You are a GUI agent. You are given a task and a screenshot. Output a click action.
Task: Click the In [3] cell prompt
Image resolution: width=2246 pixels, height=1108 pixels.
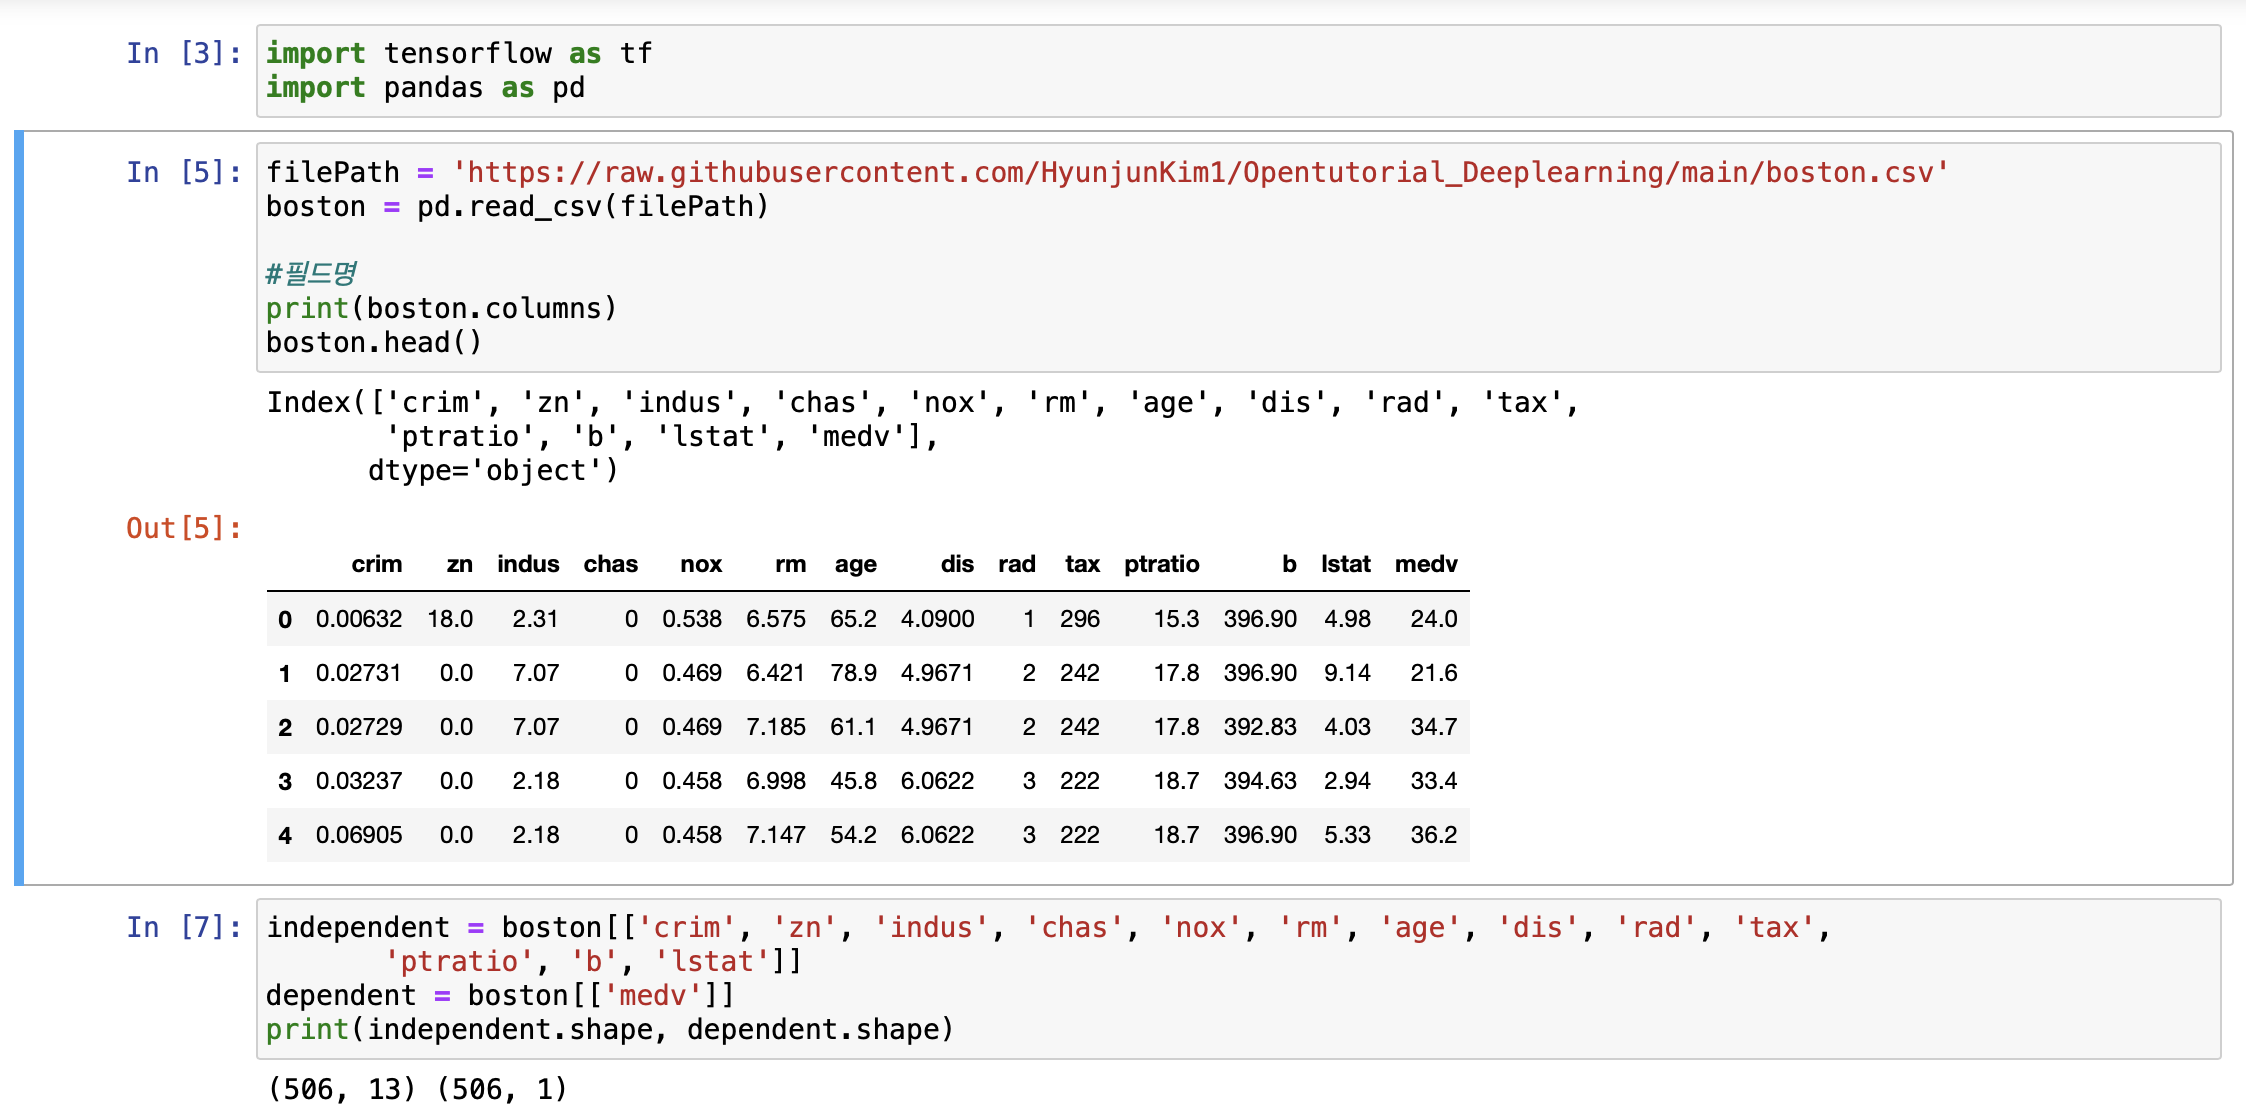click(x=183, y=53)
